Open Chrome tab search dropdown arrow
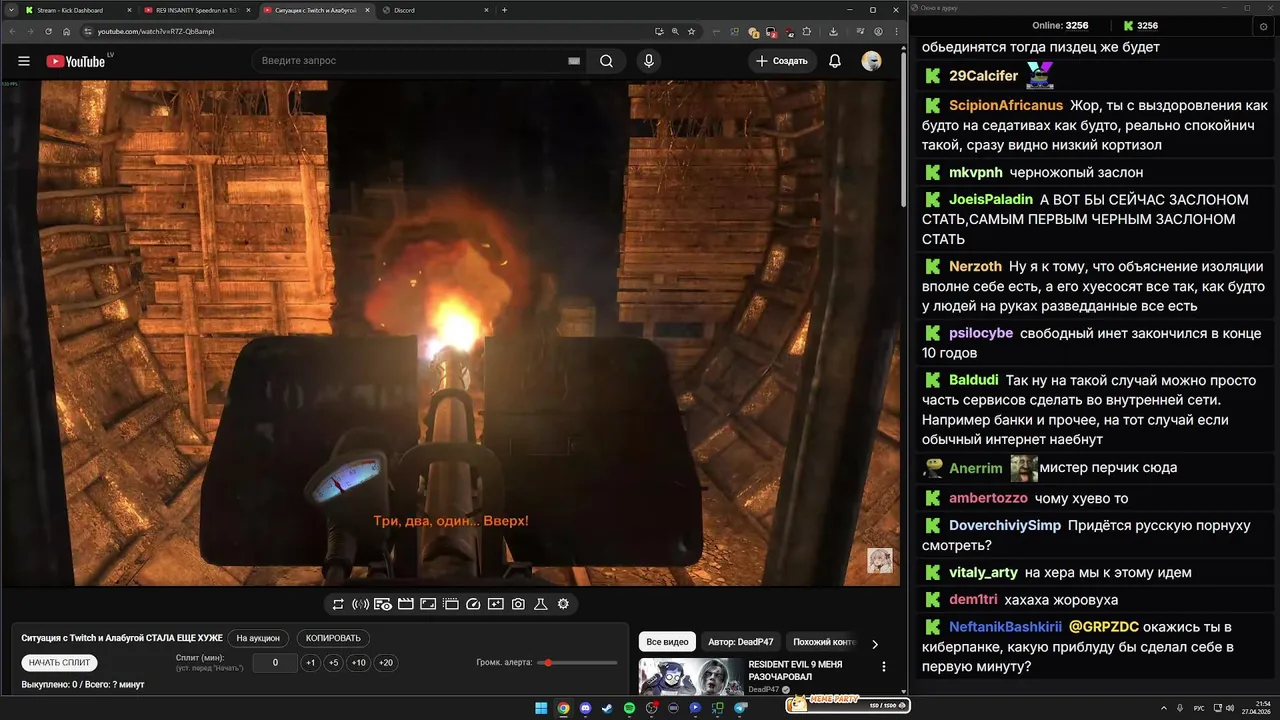Viewport: 1280px width, 720px height. [11, 10]
